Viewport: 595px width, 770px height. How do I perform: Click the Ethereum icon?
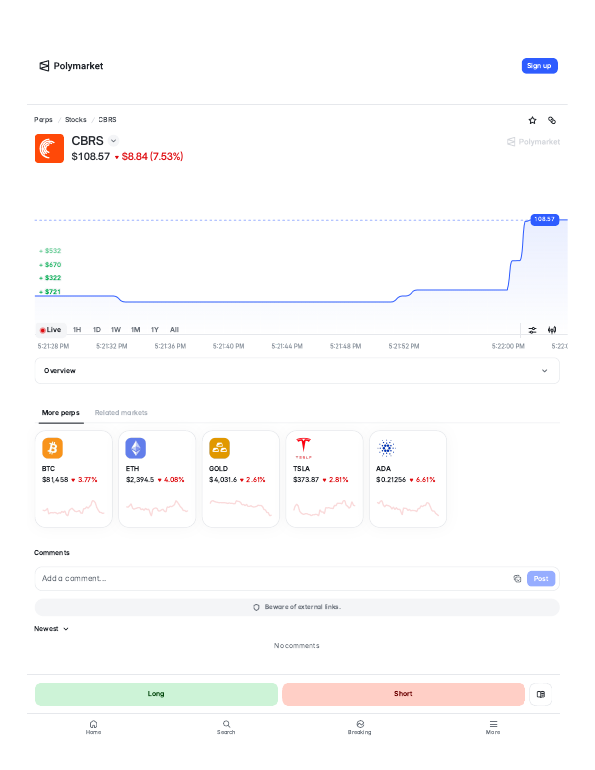[136, 448]
